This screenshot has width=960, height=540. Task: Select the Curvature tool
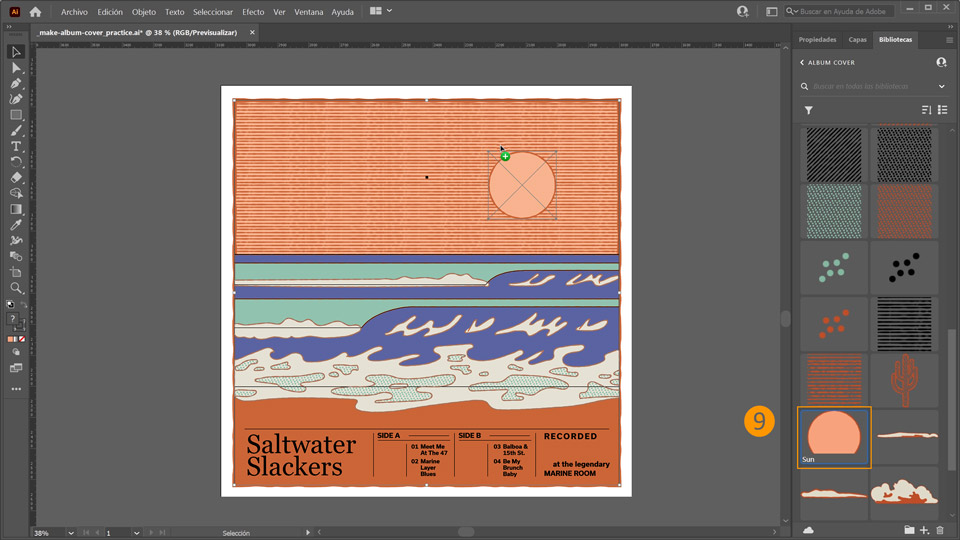tap(16, 99)
